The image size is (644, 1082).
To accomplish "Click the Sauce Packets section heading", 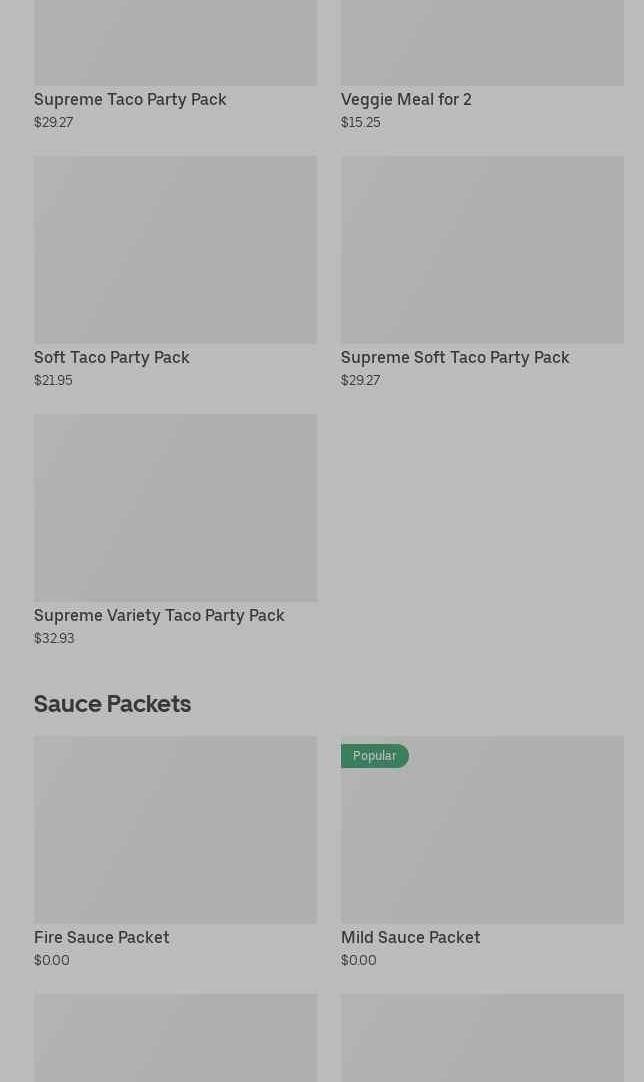I will click(112, 703).
